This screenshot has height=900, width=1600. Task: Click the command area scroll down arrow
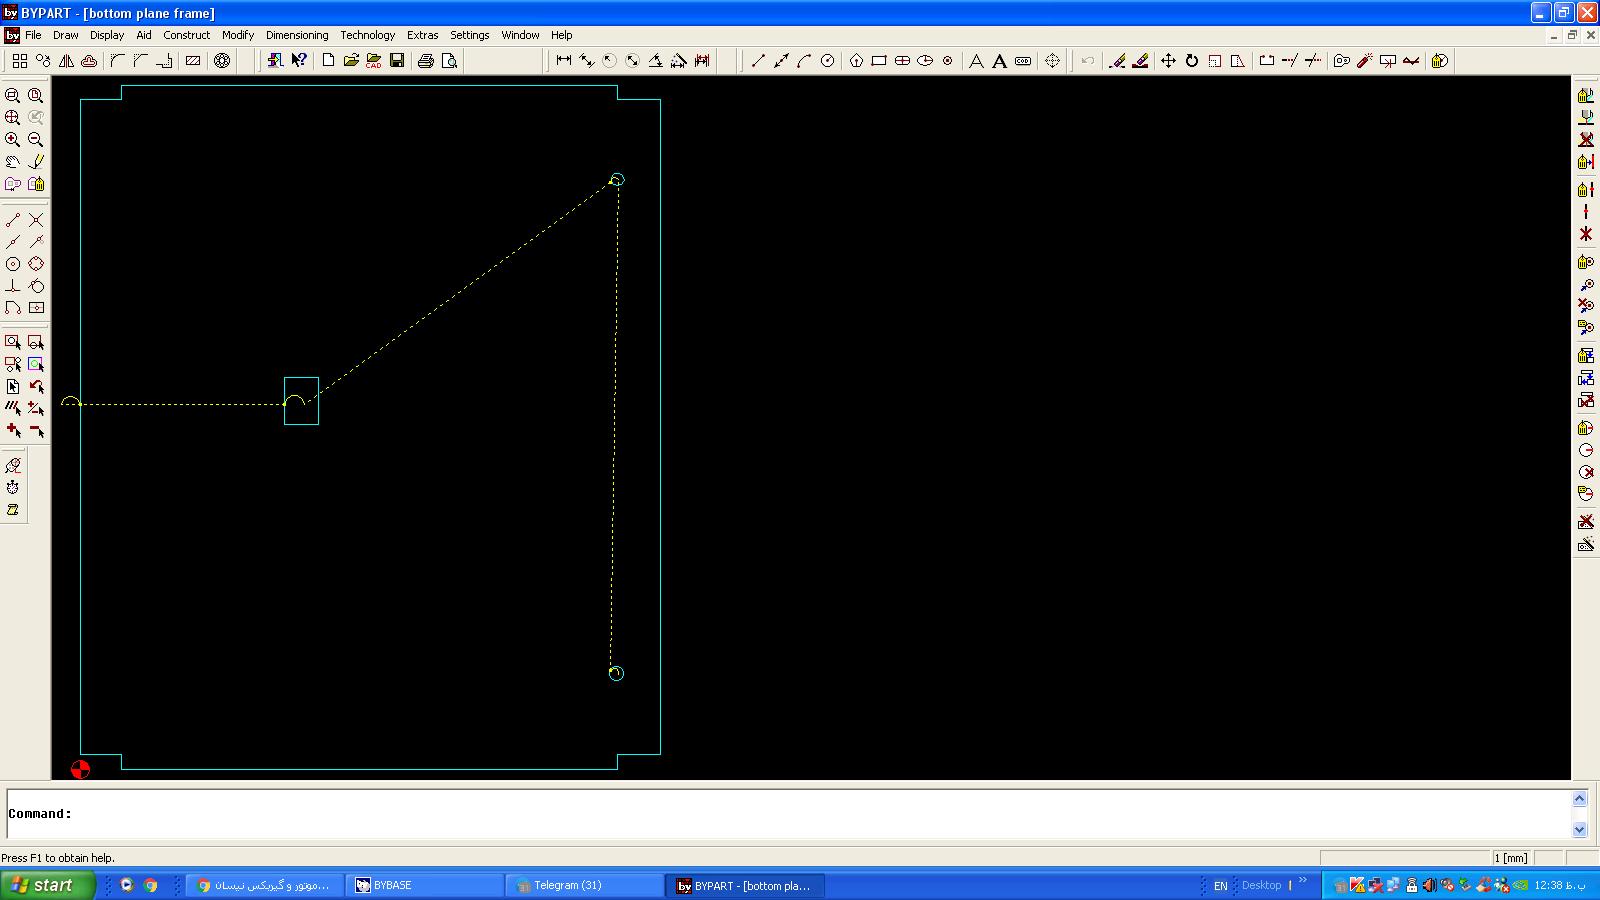[x=1580, y=830]
